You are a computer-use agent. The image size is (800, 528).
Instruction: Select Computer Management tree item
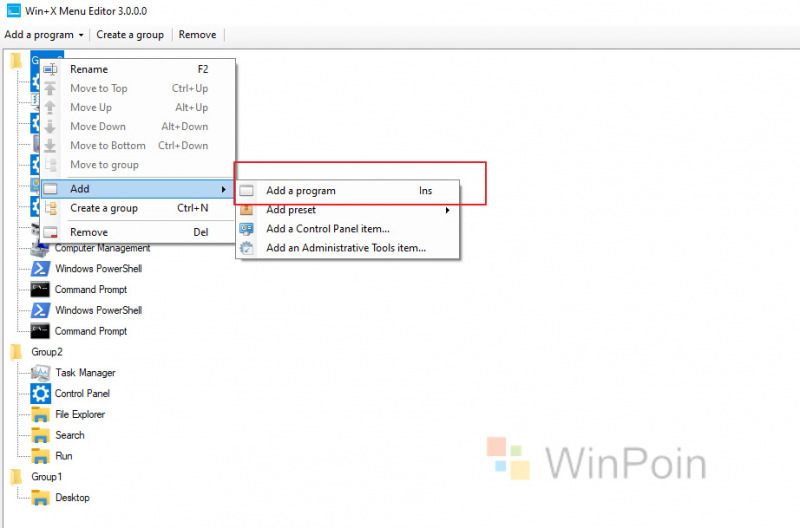(103, 248)
